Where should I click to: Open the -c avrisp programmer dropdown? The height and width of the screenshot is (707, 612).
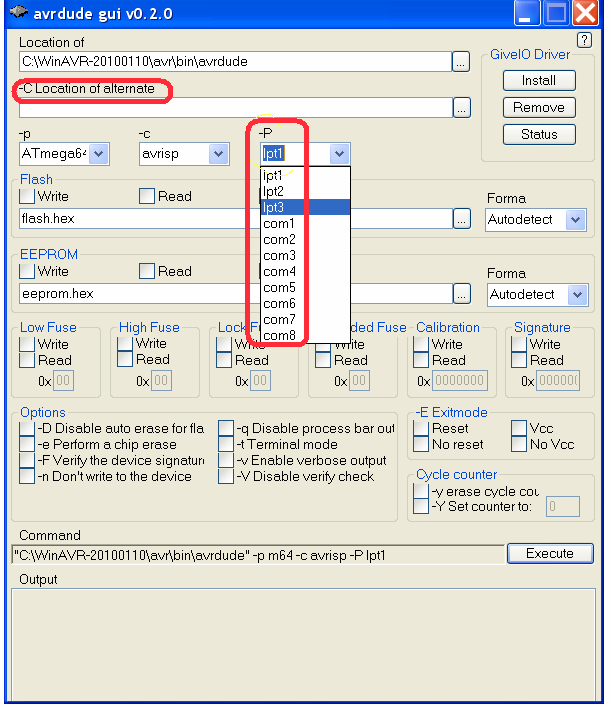pyautogui.click(x=219, y=154)
